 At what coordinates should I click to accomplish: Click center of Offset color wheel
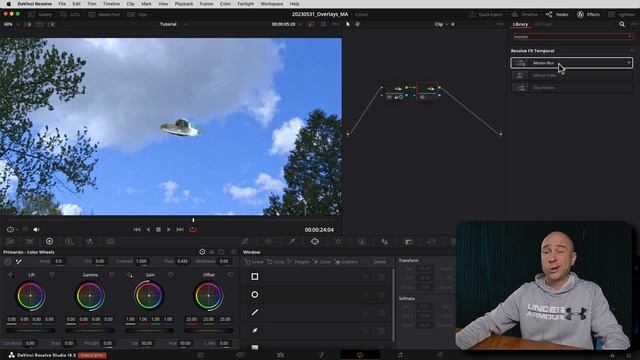pyautogui.click(x=209, y=296)
